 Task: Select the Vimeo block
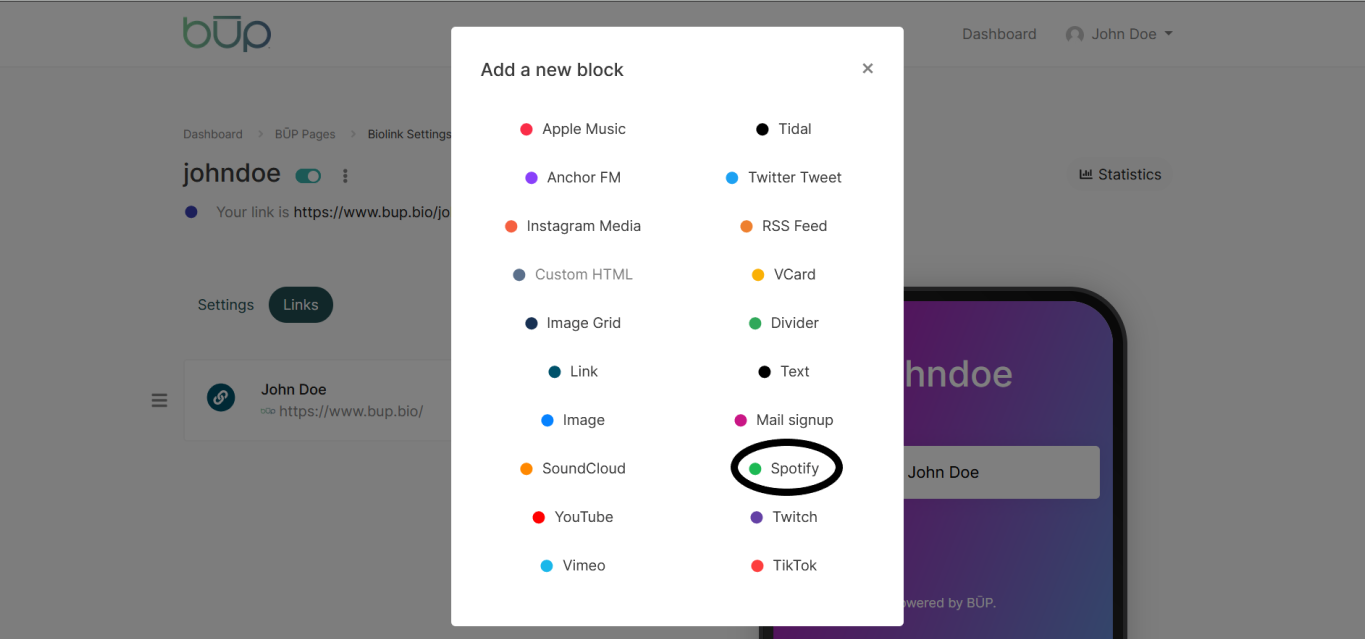click(573, 565)
